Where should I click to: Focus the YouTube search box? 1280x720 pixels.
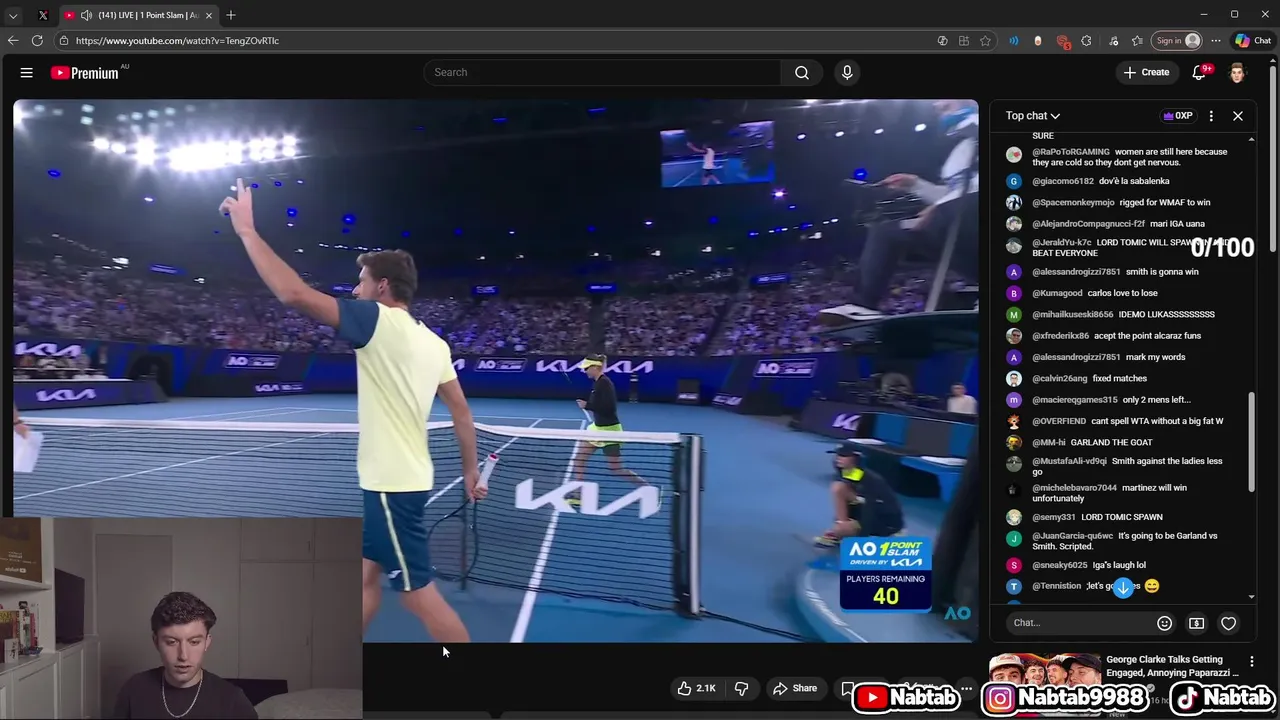pos(602,72)
